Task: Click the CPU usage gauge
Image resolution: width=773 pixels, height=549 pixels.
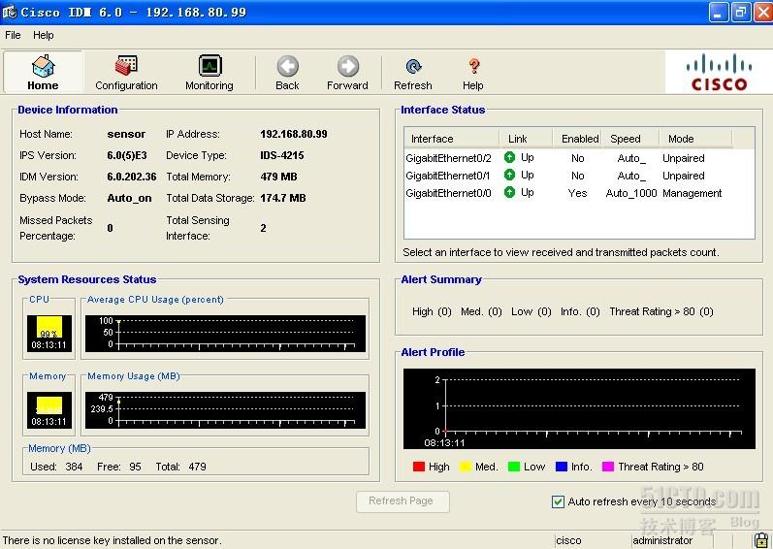Action: (x=49, y=333)
